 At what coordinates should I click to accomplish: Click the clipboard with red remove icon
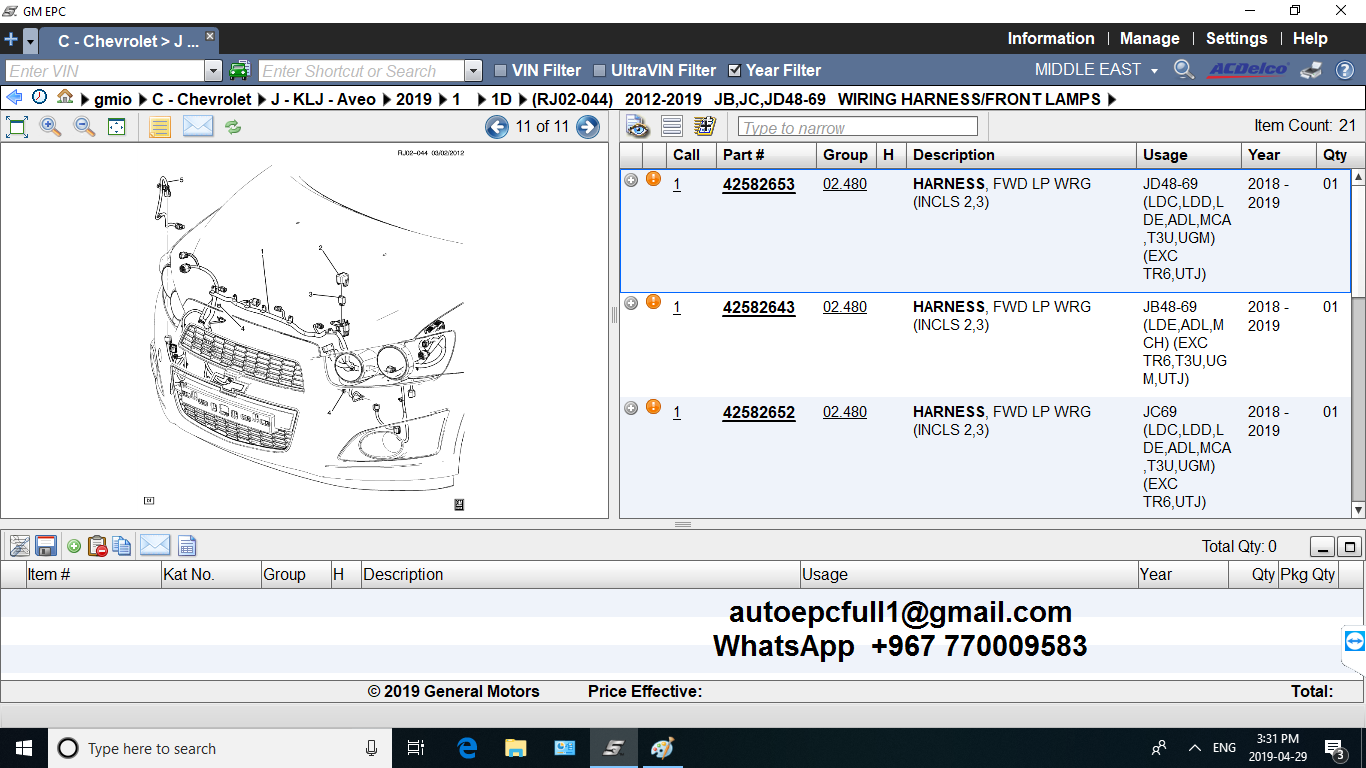(x=98, y=546)
